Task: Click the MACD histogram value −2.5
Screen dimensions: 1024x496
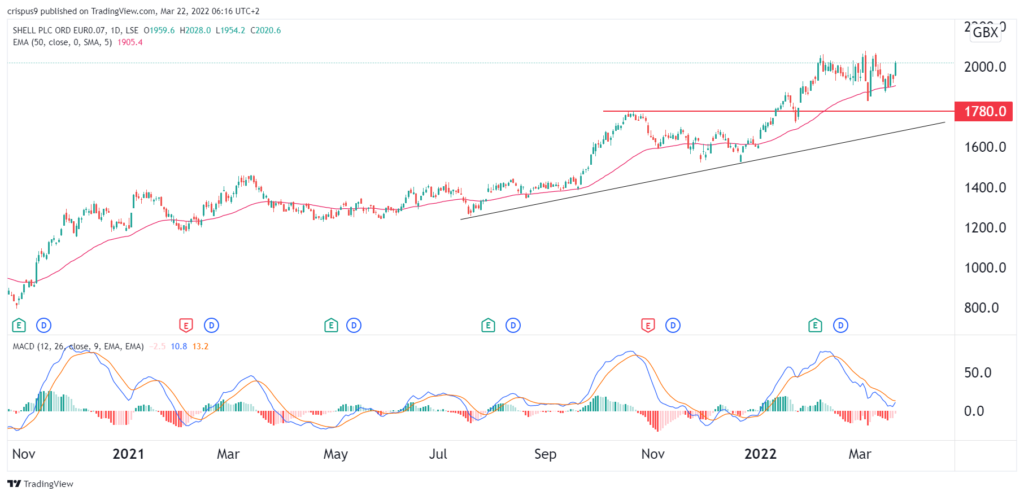Action: point(157,346)
